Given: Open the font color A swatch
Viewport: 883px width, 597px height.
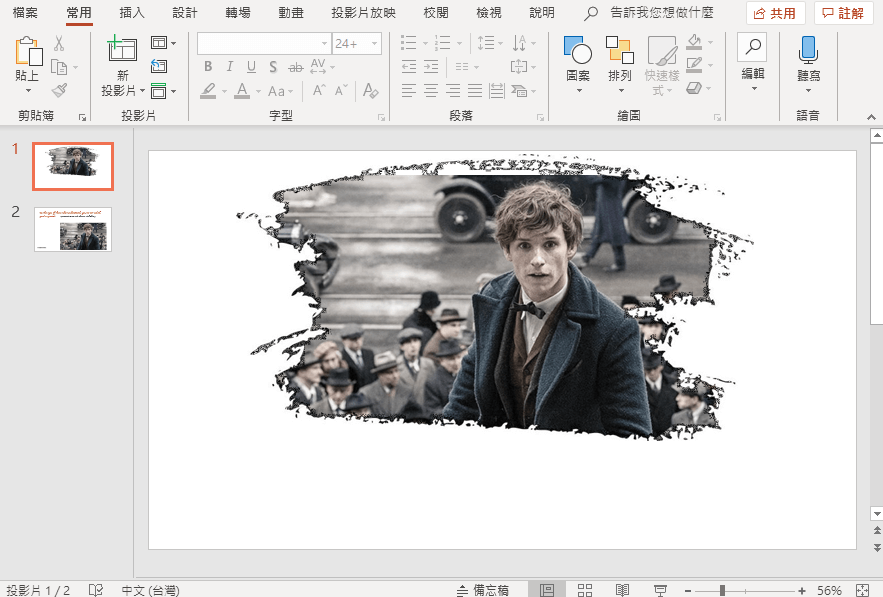Looking at the screenshot, I should (x=242, y=91).
